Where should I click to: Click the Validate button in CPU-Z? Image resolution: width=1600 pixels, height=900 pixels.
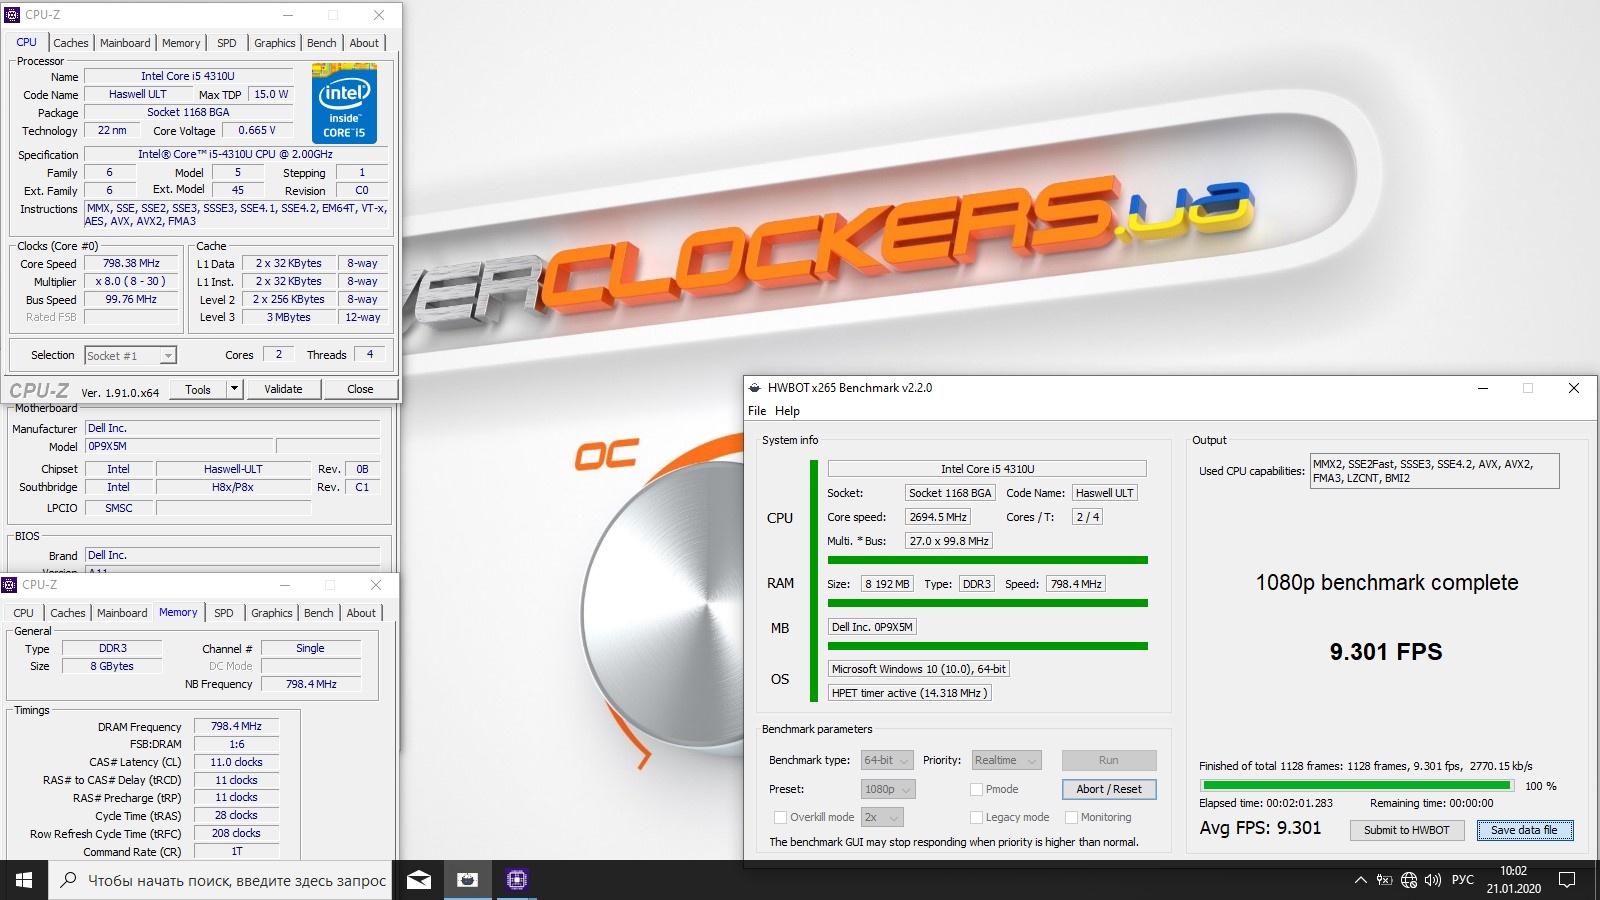click(x=283, y=389)
